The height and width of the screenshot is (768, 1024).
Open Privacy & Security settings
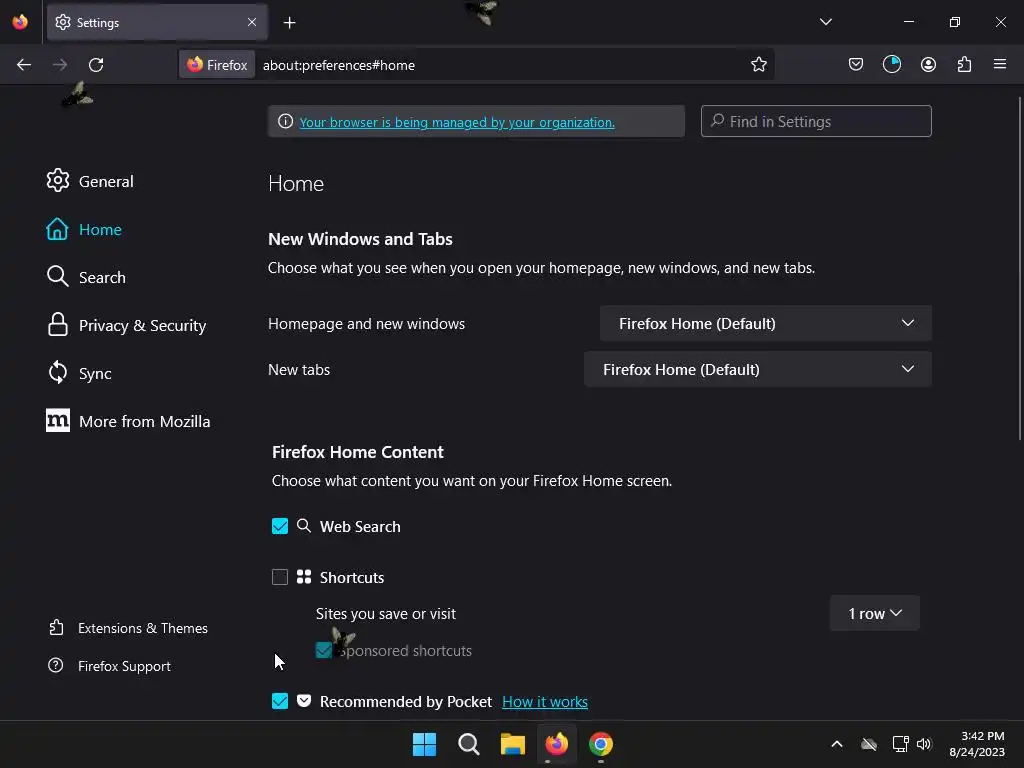pos(126,325)
